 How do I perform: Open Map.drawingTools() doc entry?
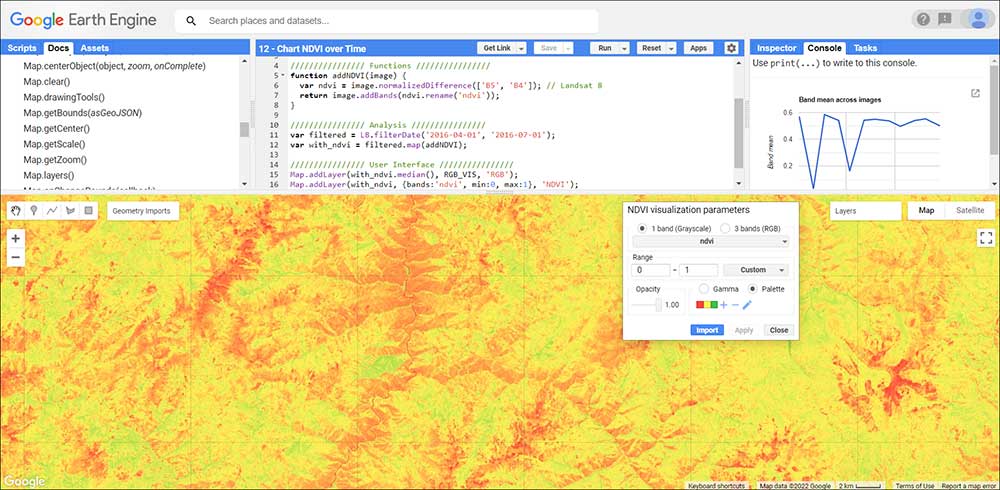pos(64,97)
